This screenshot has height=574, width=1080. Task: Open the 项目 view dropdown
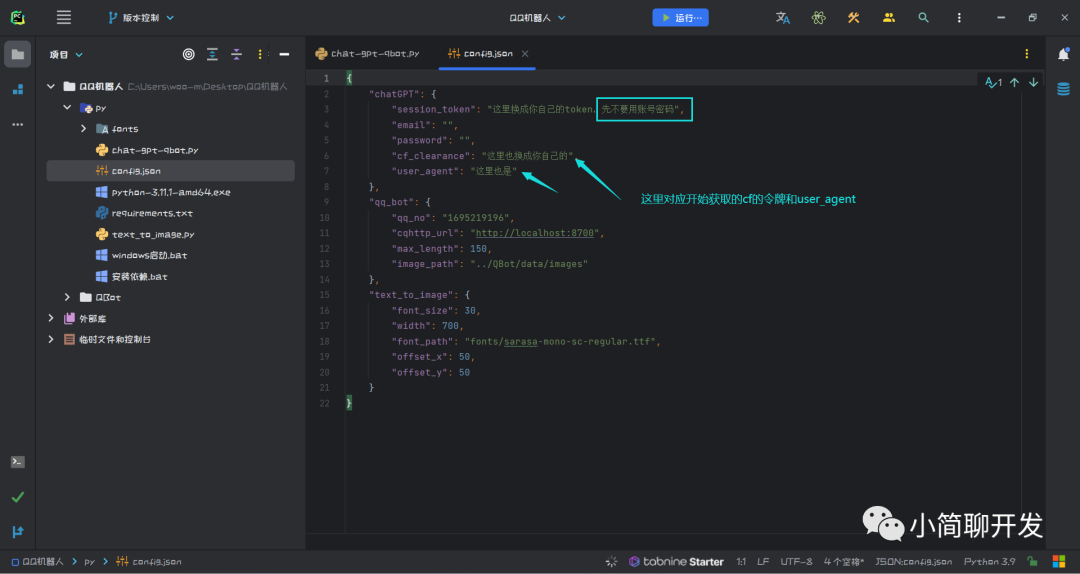[66, 54]
